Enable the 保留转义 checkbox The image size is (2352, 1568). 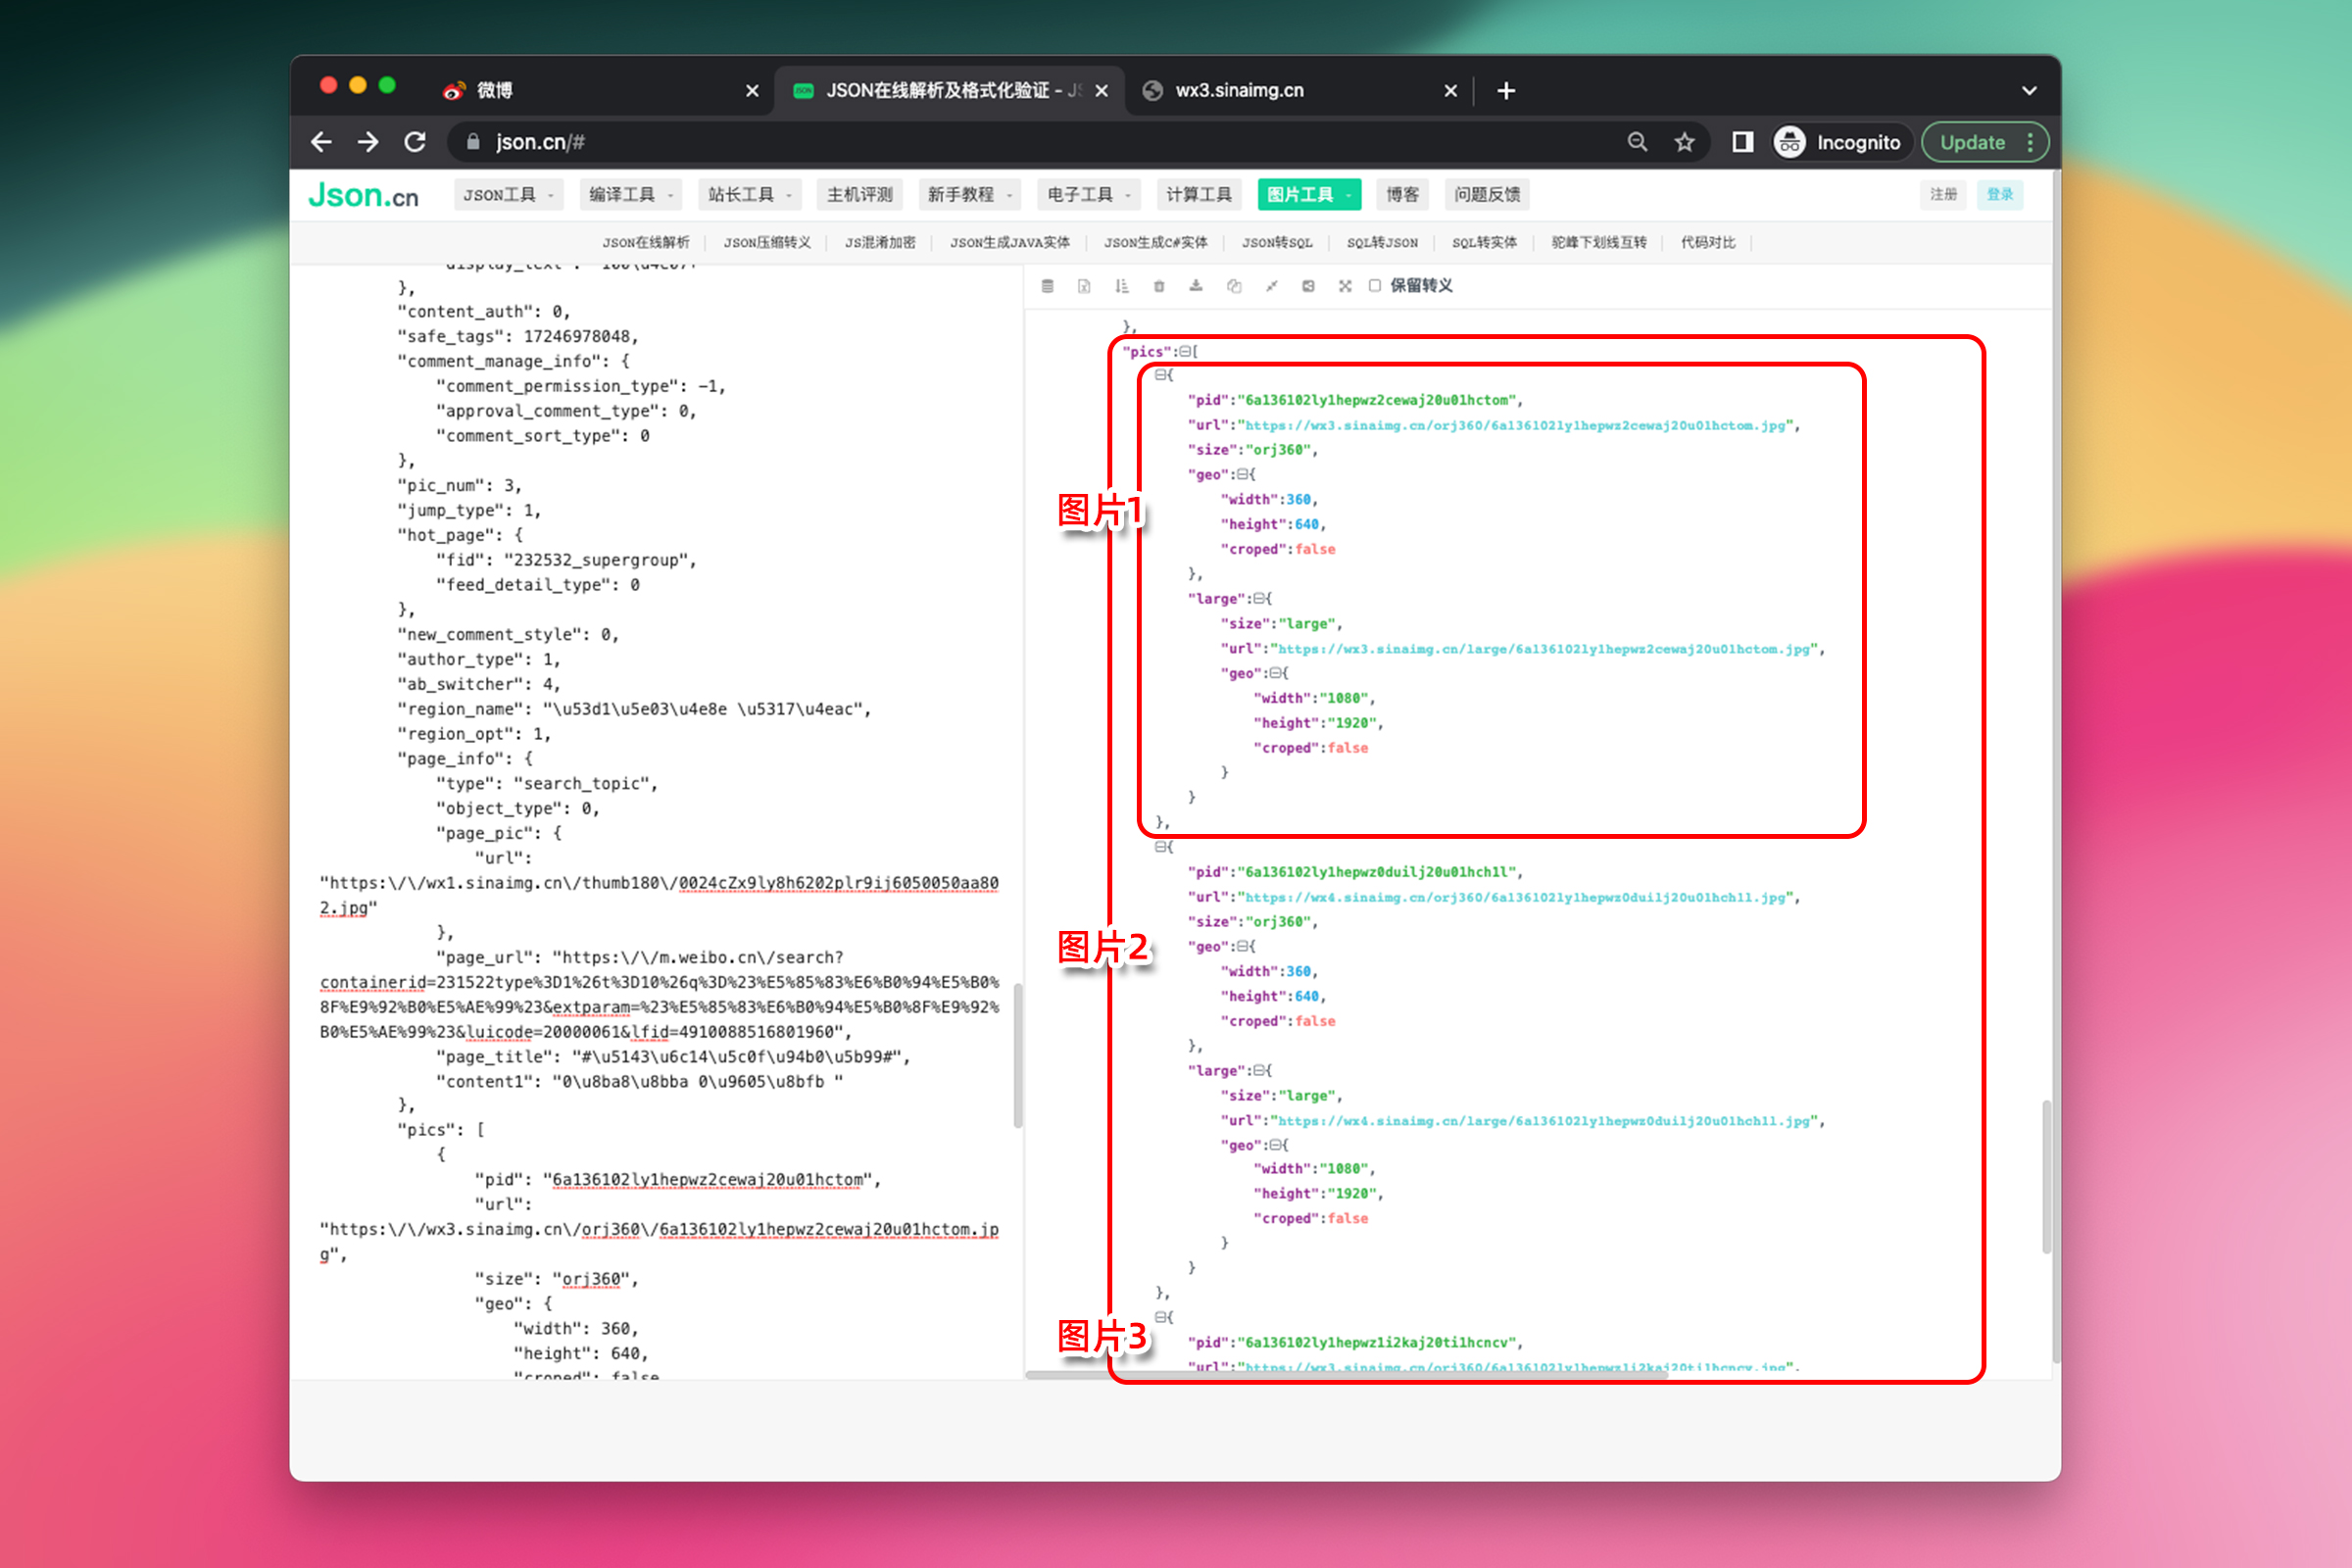coord(1375,286)
